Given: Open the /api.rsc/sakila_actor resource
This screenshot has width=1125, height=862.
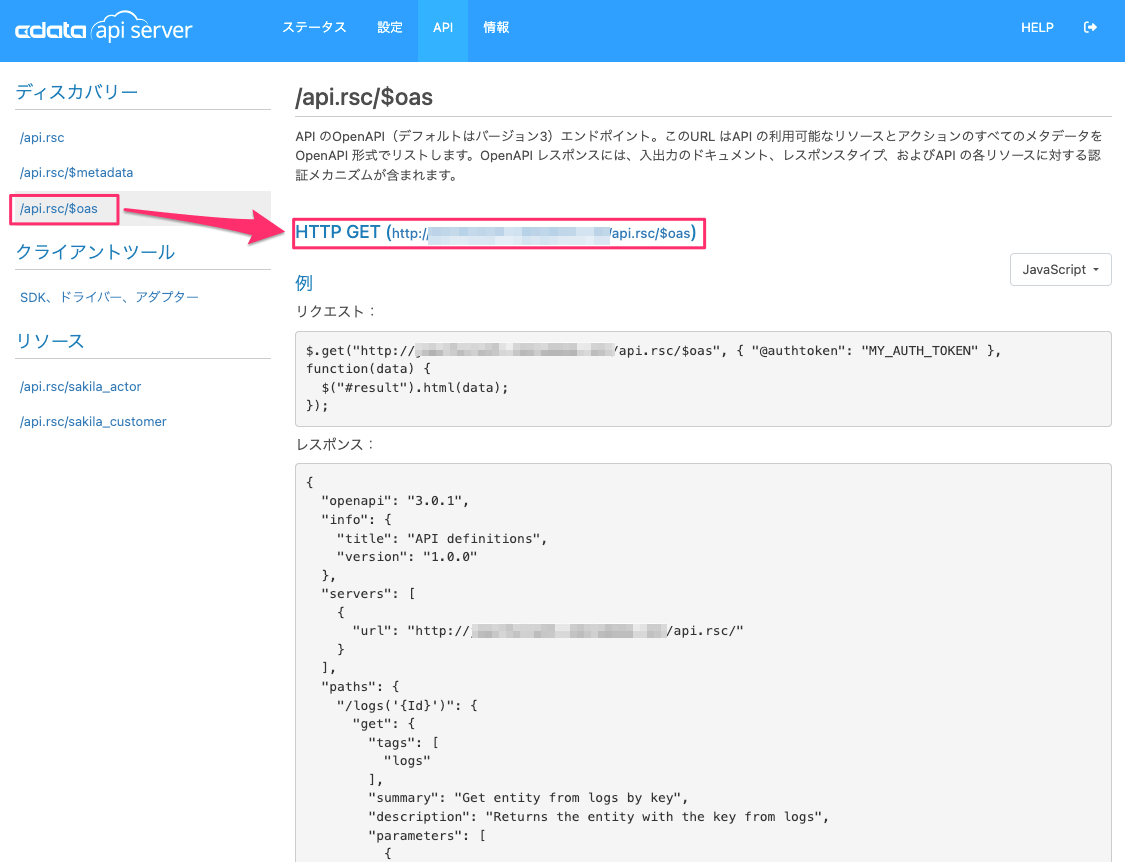Looking at the screenshot, I should coord(81,387).
